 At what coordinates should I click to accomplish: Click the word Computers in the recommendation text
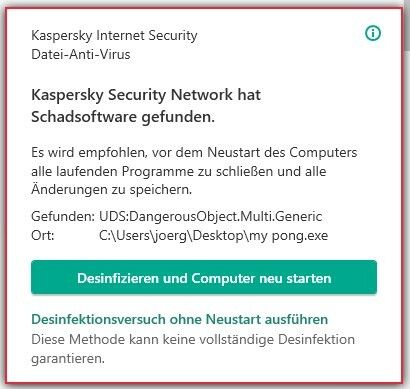tap(323, 153)
